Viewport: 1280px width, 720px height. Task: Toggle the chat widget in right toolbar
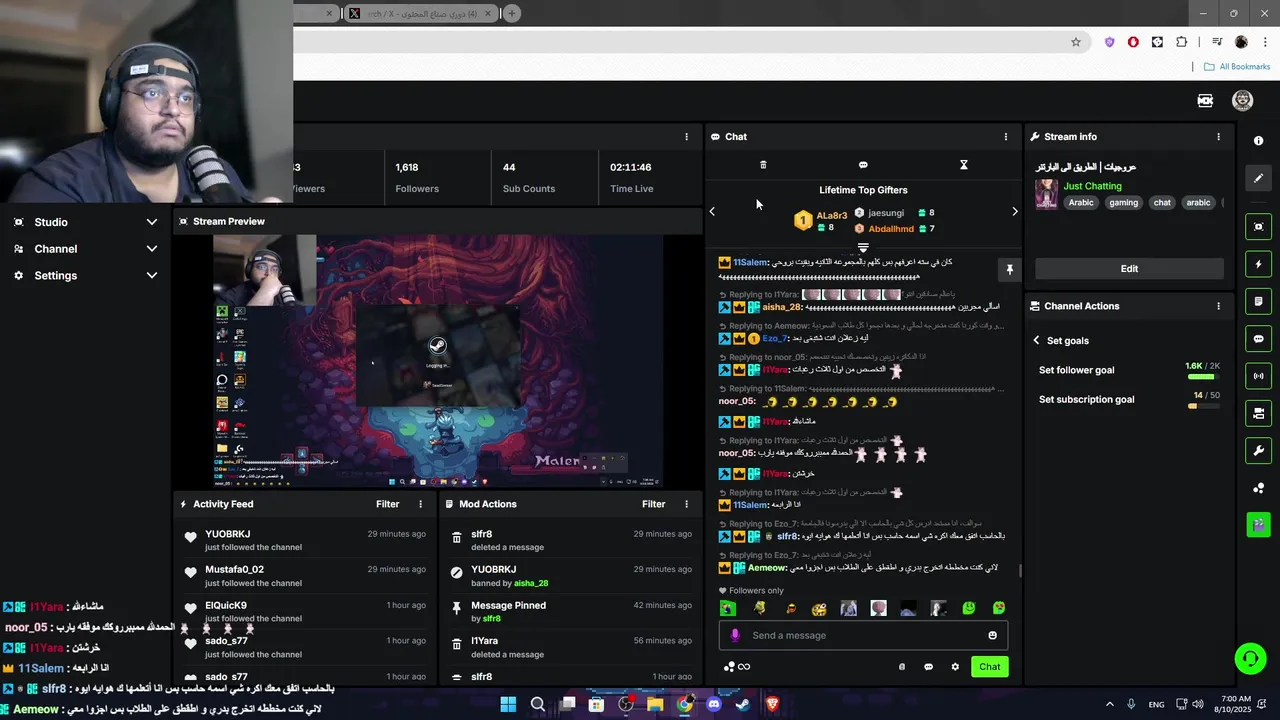(x=1259, y=339)
